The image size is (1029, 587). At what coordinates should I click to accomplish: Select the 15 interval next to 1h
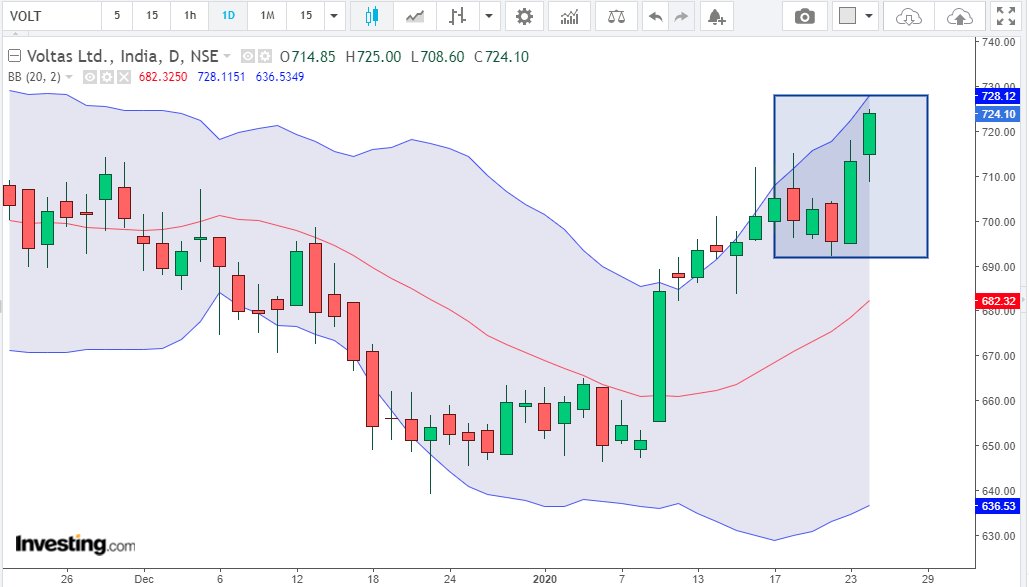click(152, 15)
